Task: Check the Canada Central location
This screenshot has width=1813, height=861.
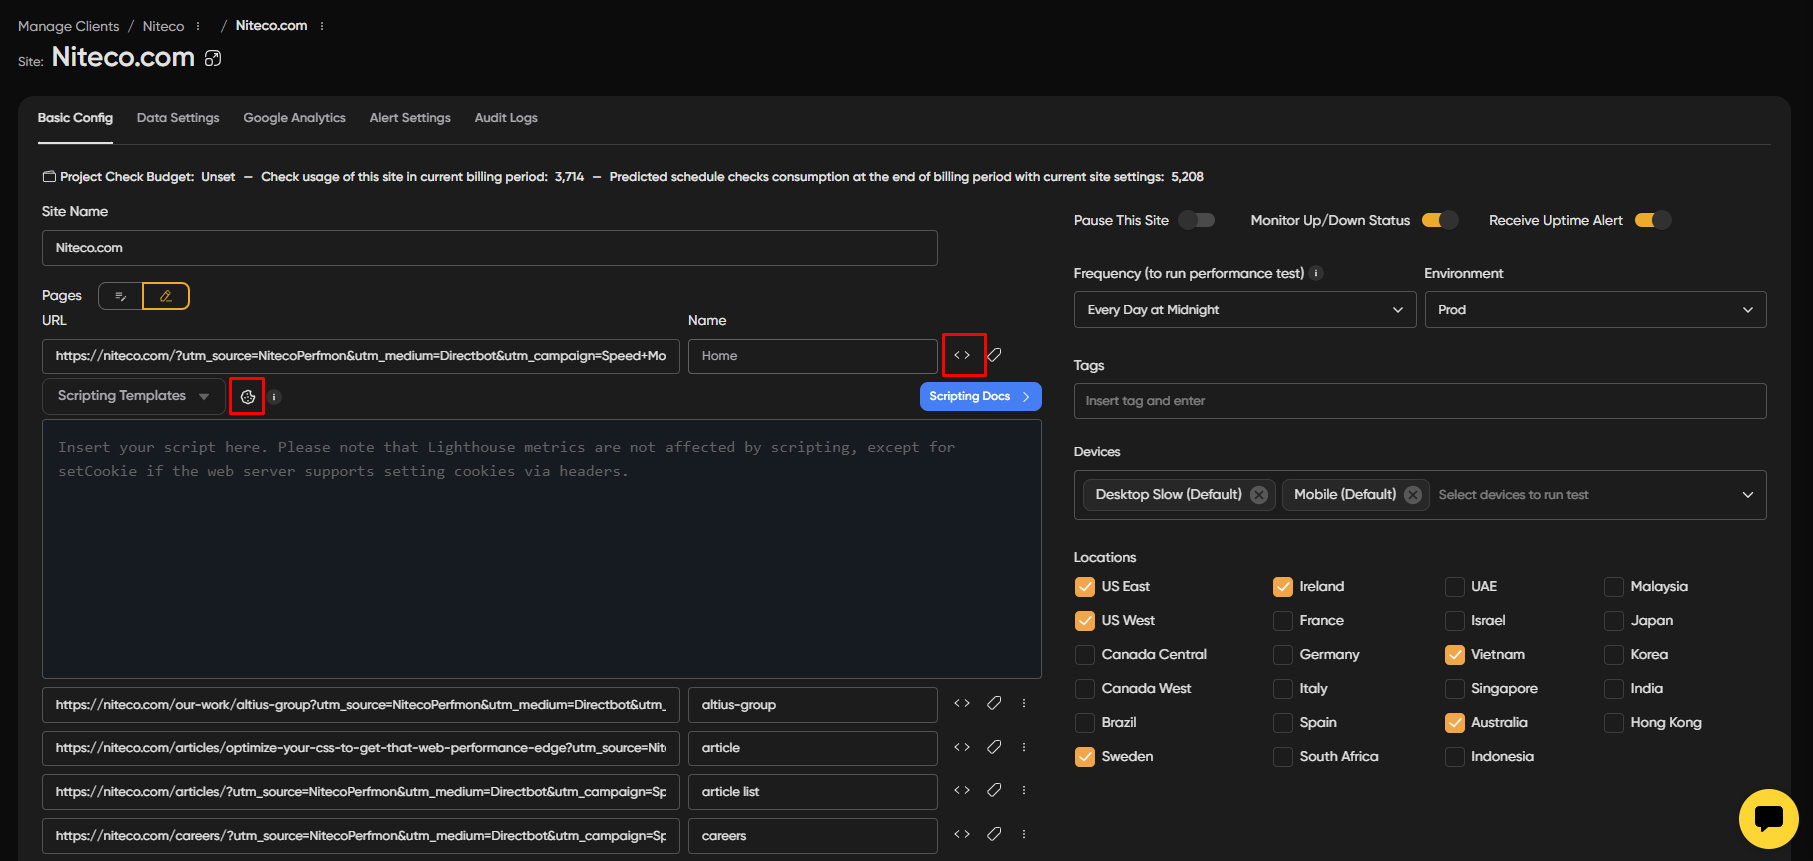Action: point(1085,655)
